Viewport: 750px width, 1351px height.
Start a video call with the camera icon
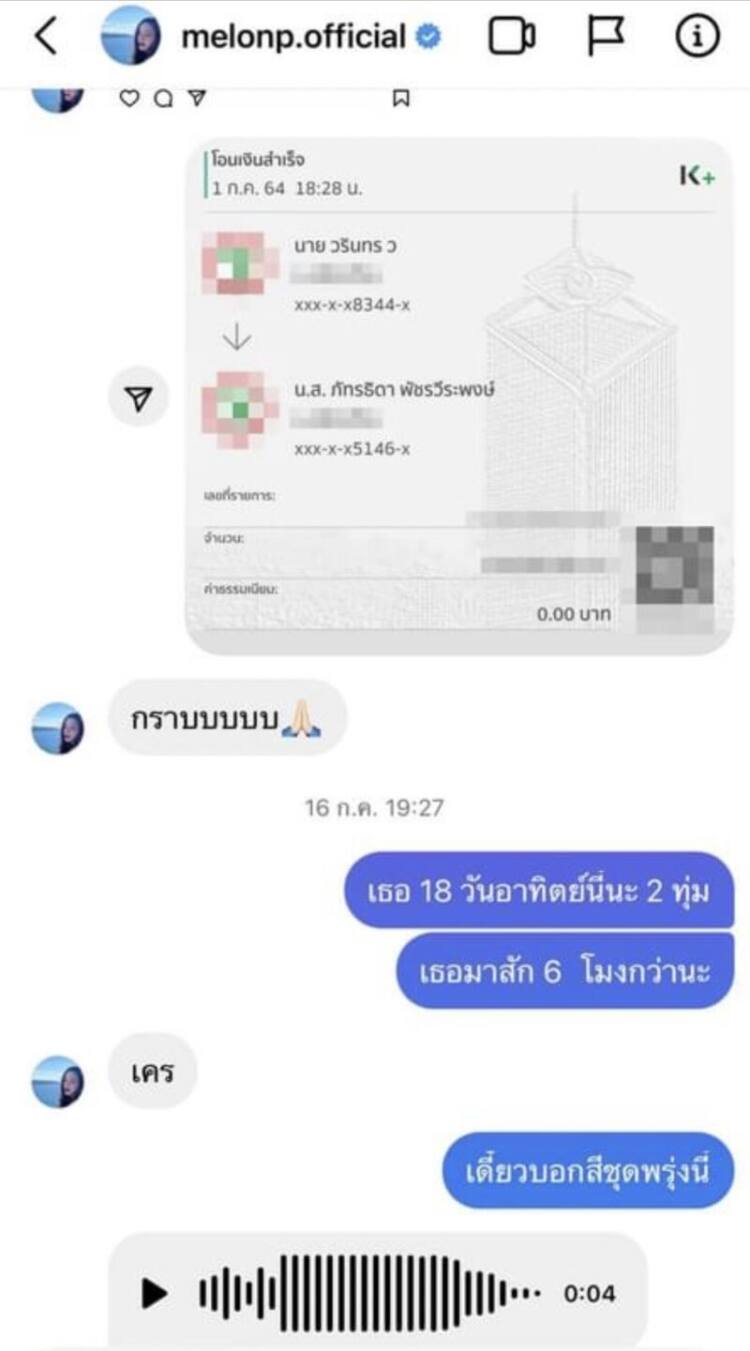tap(511, 36)
